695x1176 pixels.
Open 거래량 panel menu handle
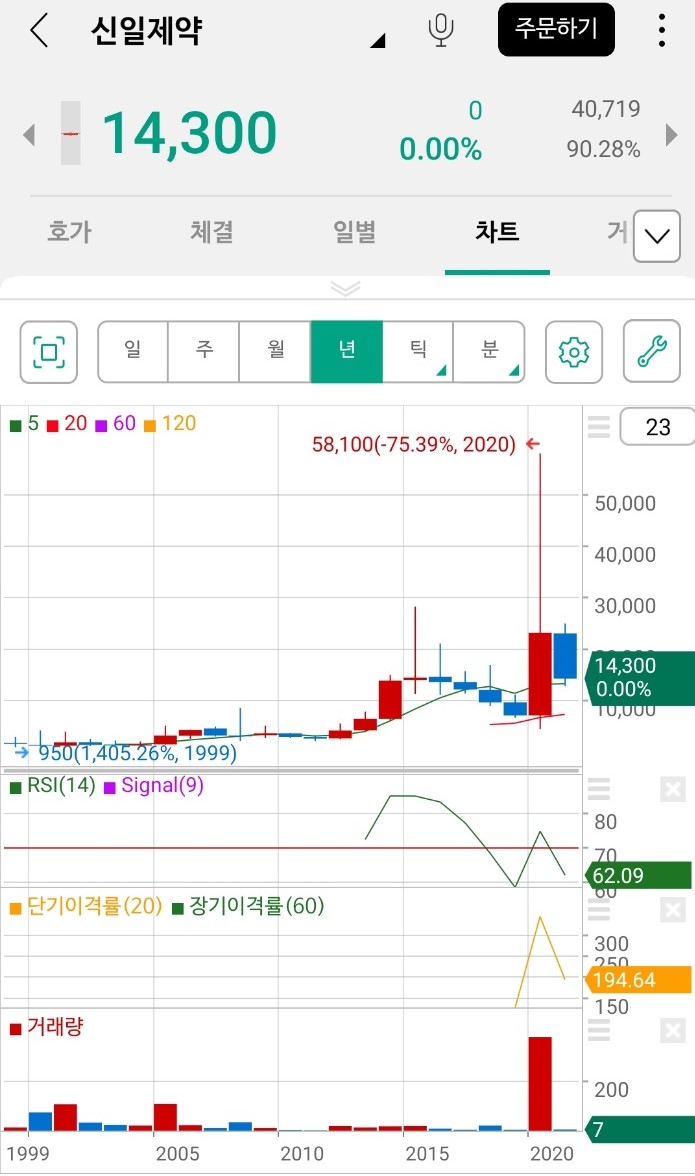(x=598, y=1030)
